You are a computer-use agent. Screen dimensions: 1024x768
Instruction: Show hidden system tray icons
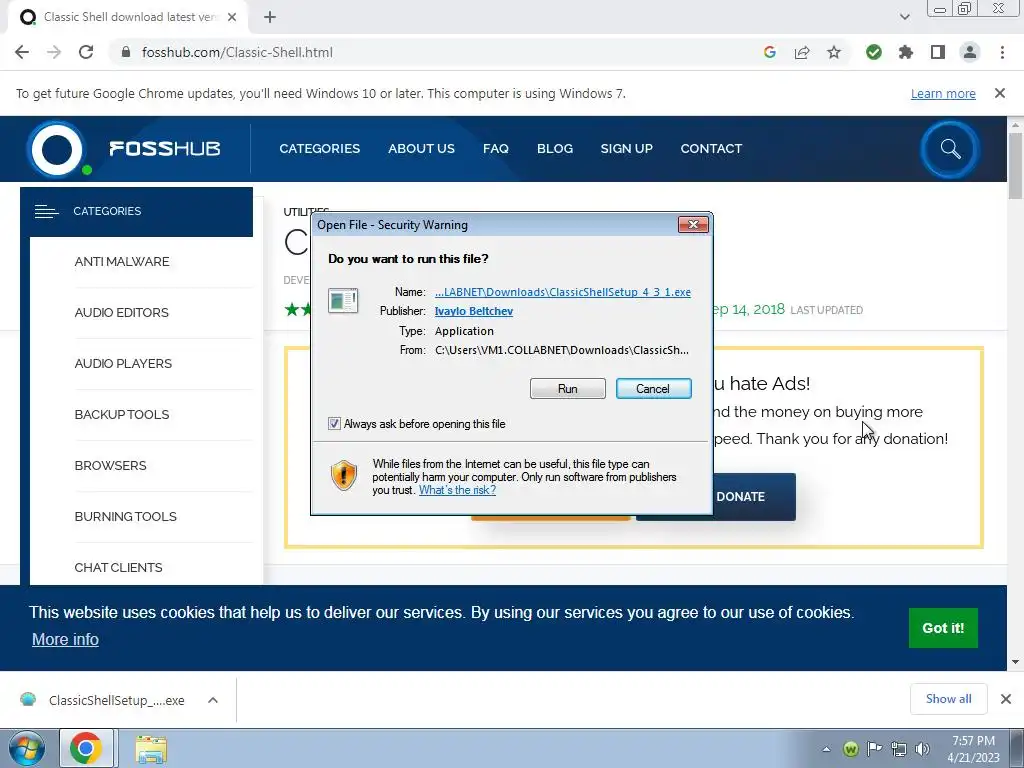[x=826, y=749]
